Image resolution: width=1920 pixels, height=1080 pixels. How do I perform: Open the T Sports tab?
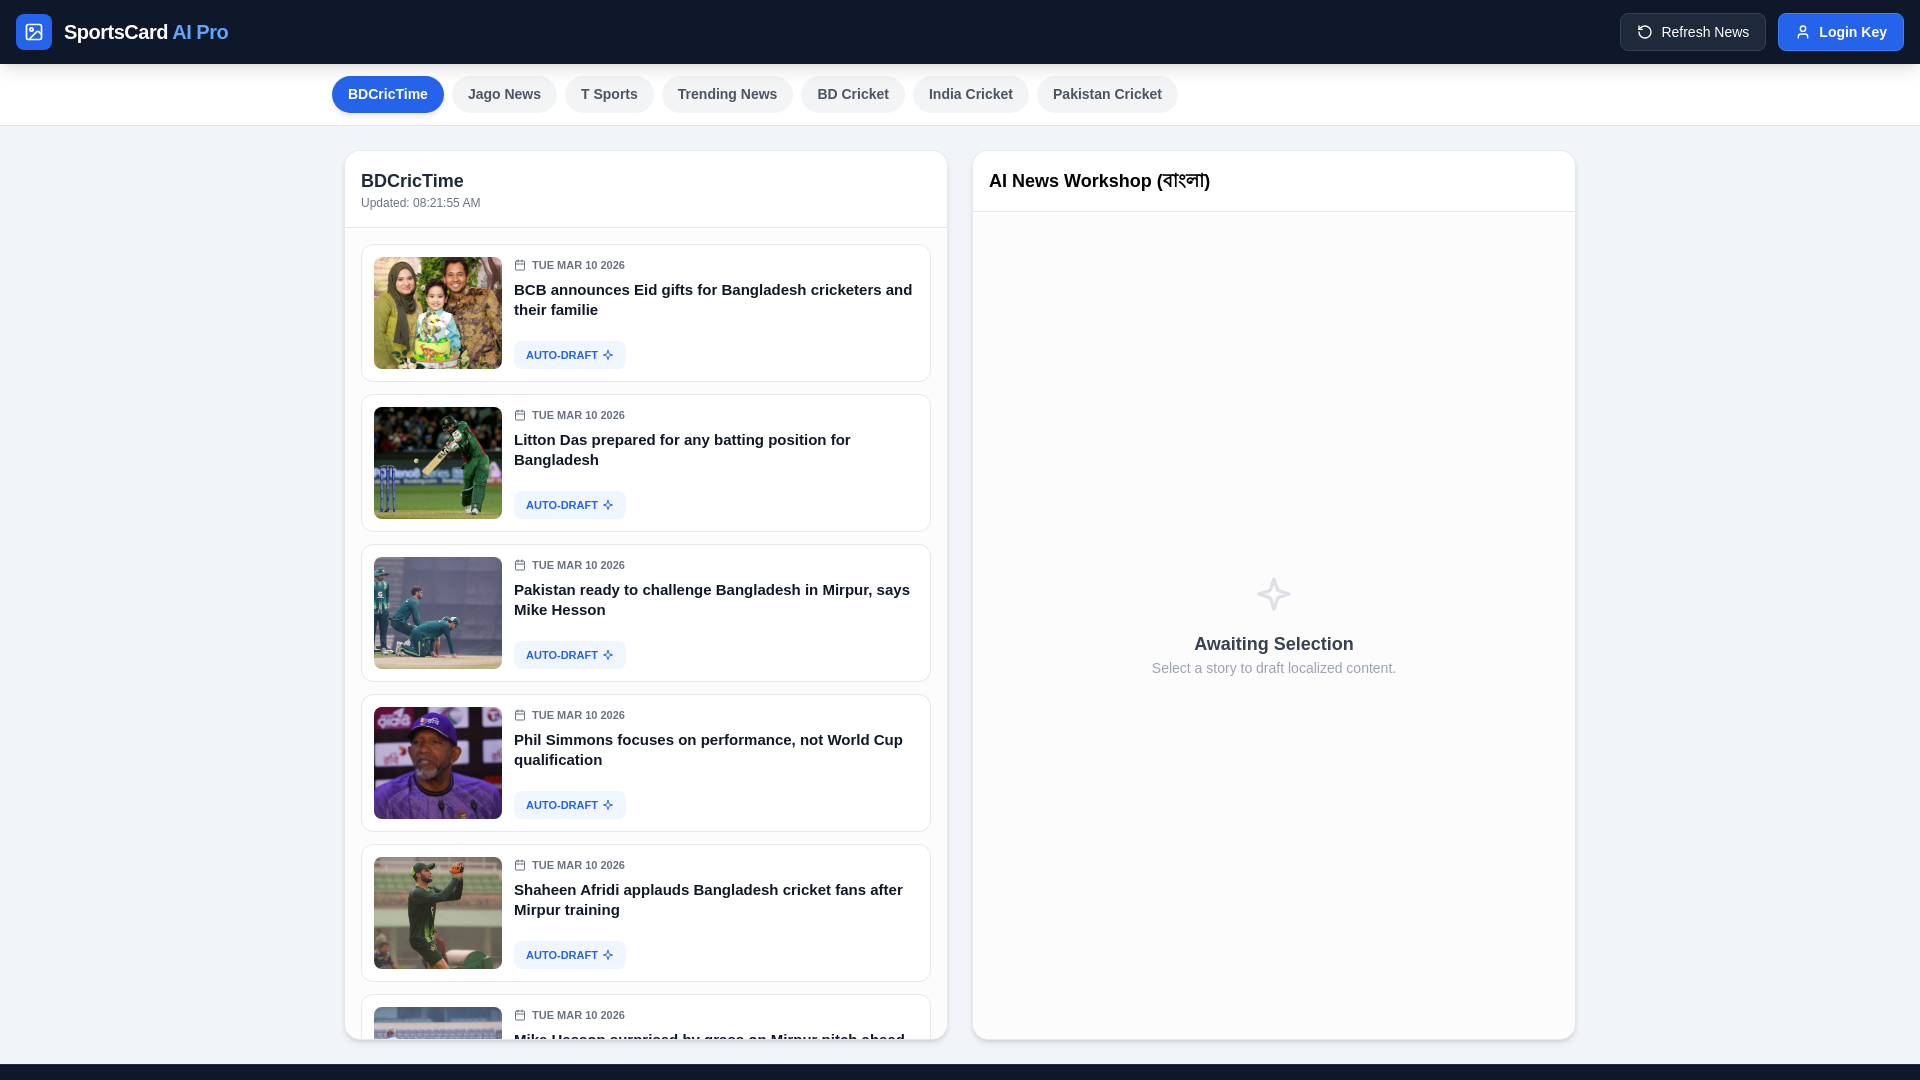click(x=609, y=94)
